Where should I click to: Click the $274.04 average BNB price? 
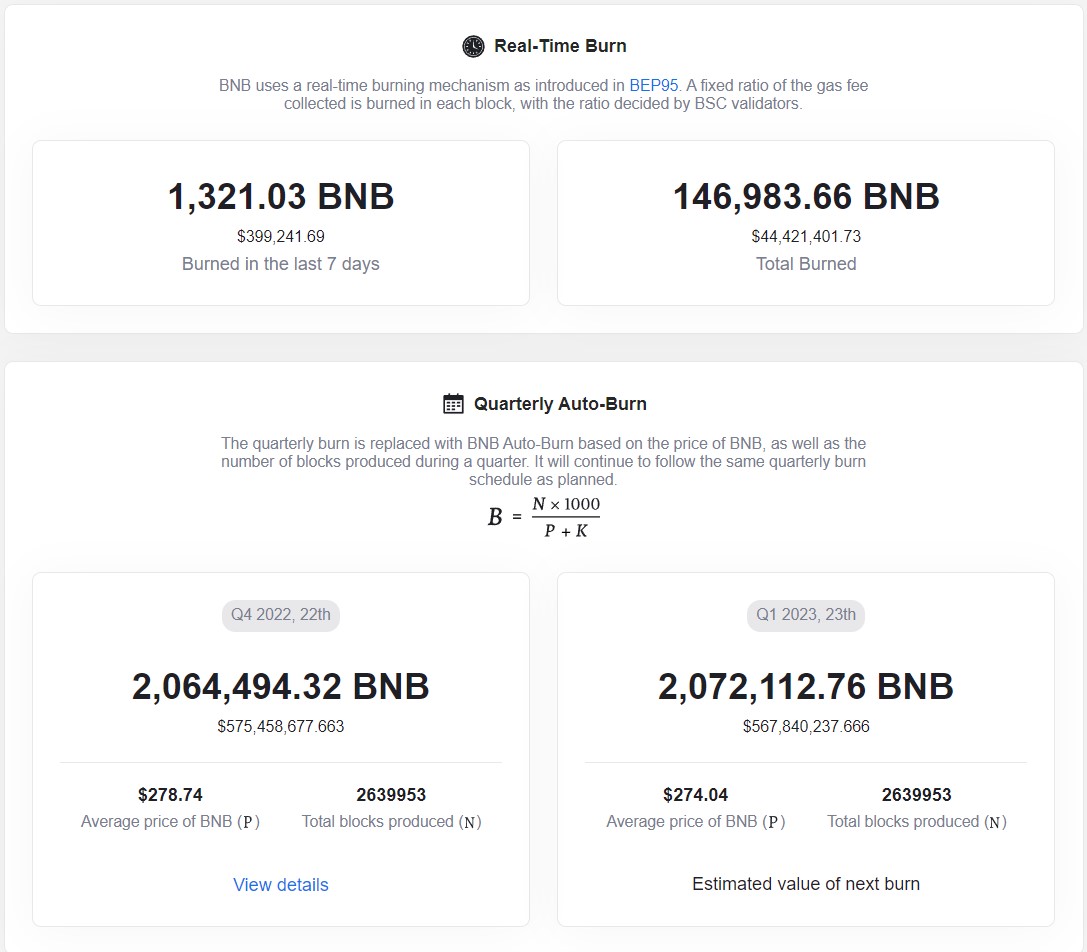pos(695,795)
